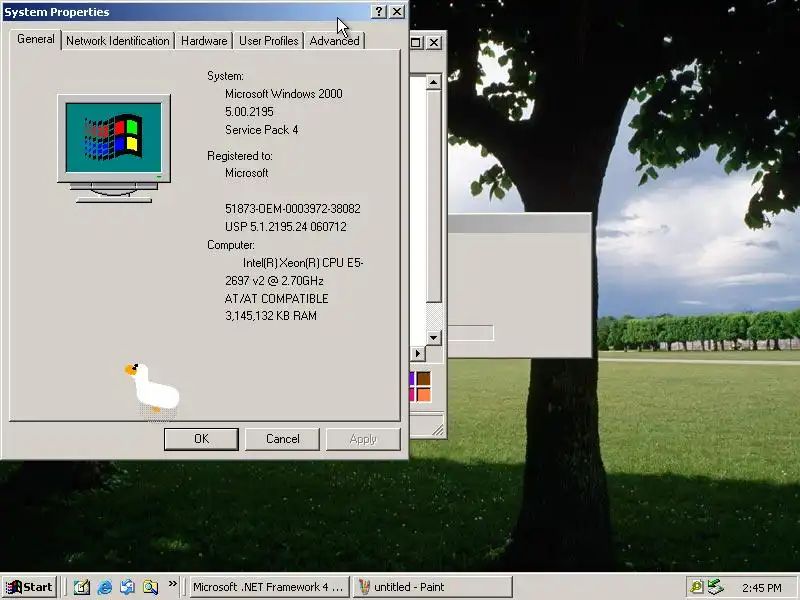Click the taskbar clock showing 2:45 PM
800x600 pixels.
tap(762, 588)
